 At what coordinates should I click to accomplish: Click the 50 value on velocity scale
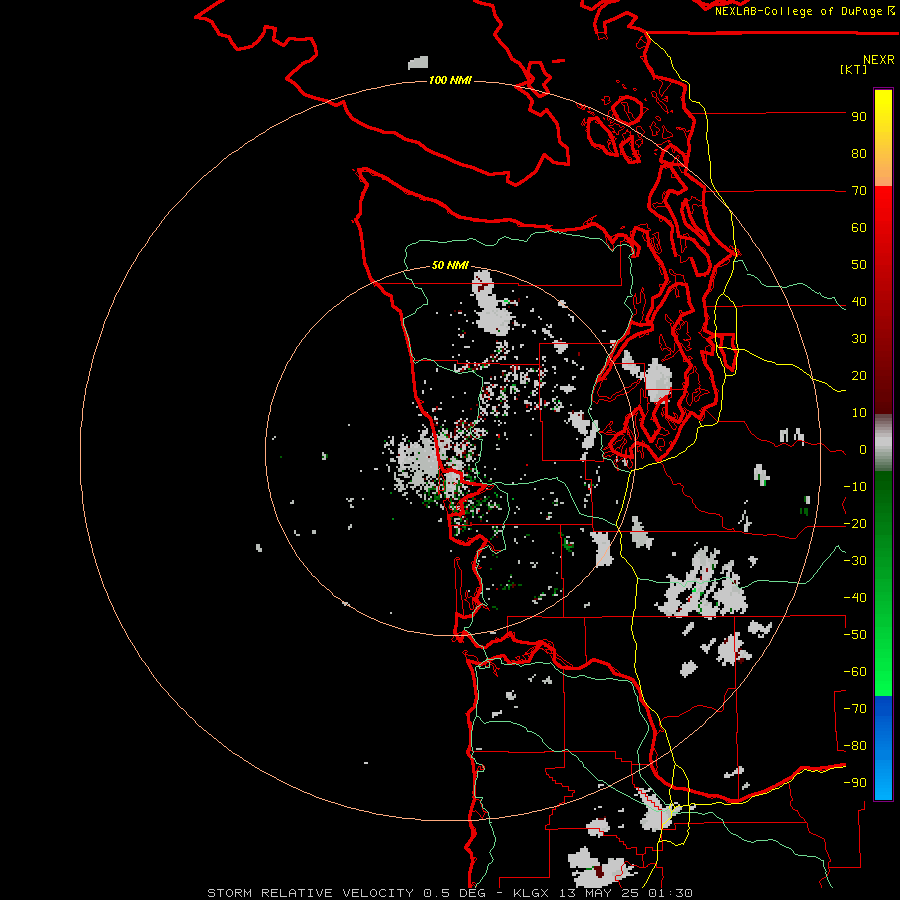tap(859, 265)
